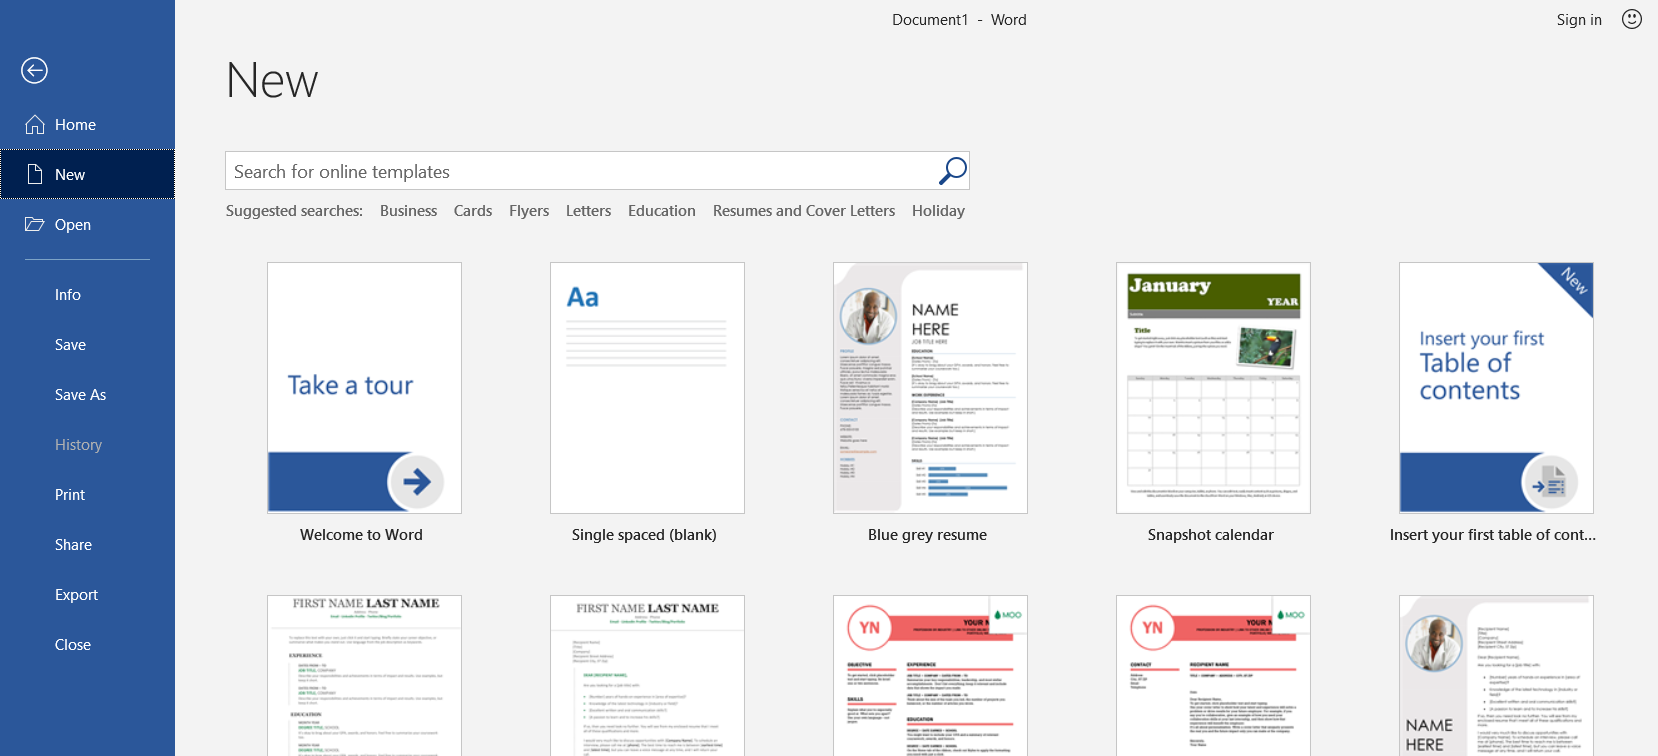Click the New document page icon
Image resolution: width=1658 pixels, height=756 pixels.
[35, 174]
